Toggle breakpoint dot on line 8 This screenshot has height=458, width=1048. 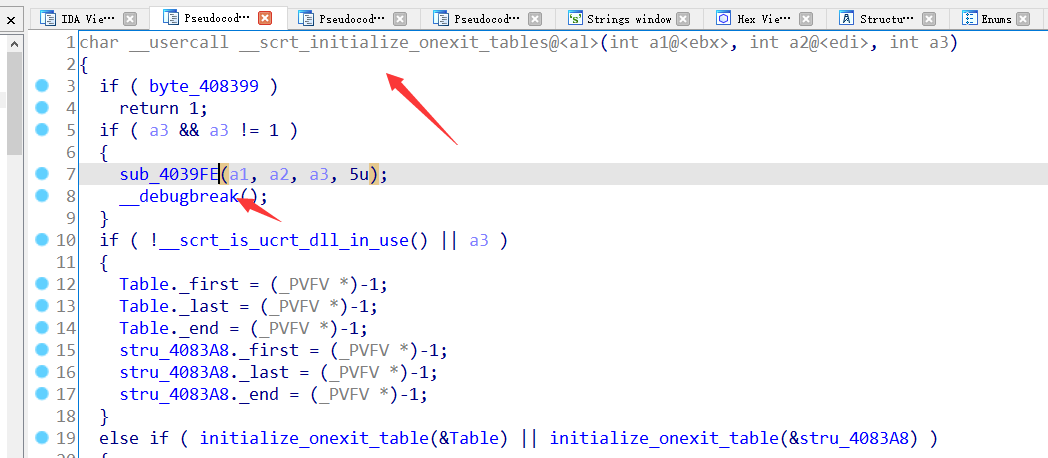pyautogui.click(x=42, y=195)
